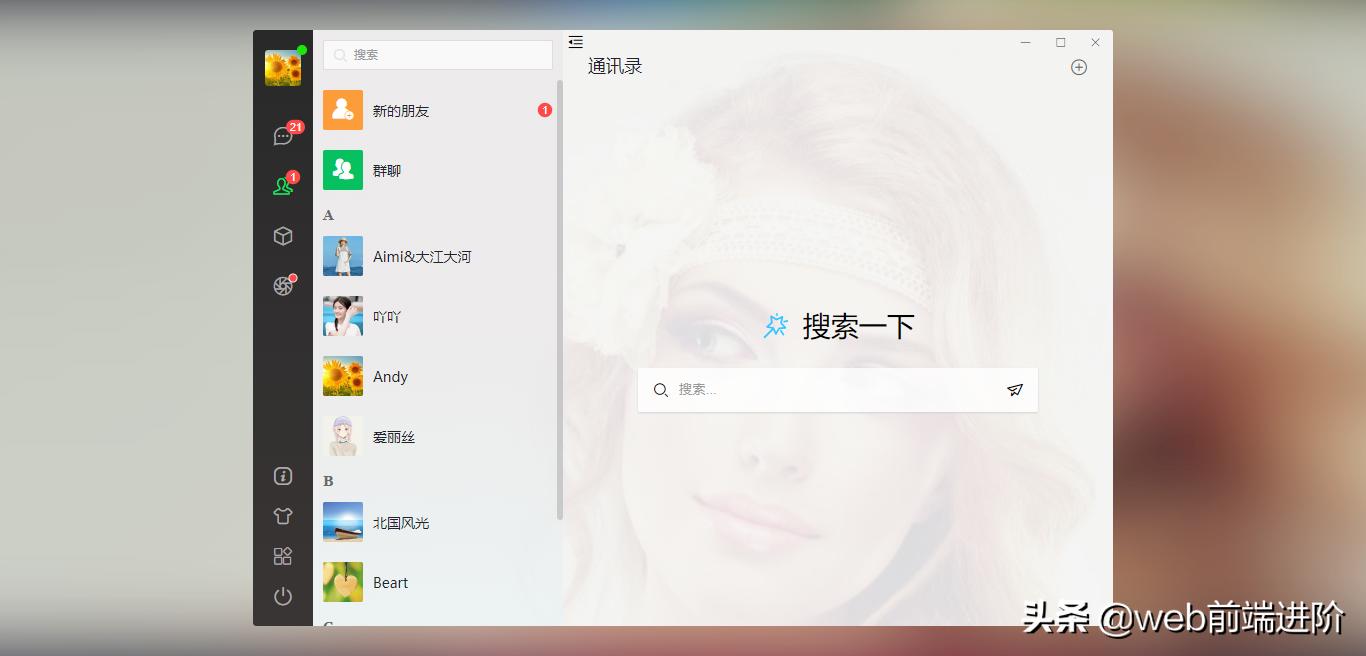Image resolution: width=1366 pixels, height=656 pixels.
Task: Click the paper plane icon in search bar
Action: click(1015, 390)
